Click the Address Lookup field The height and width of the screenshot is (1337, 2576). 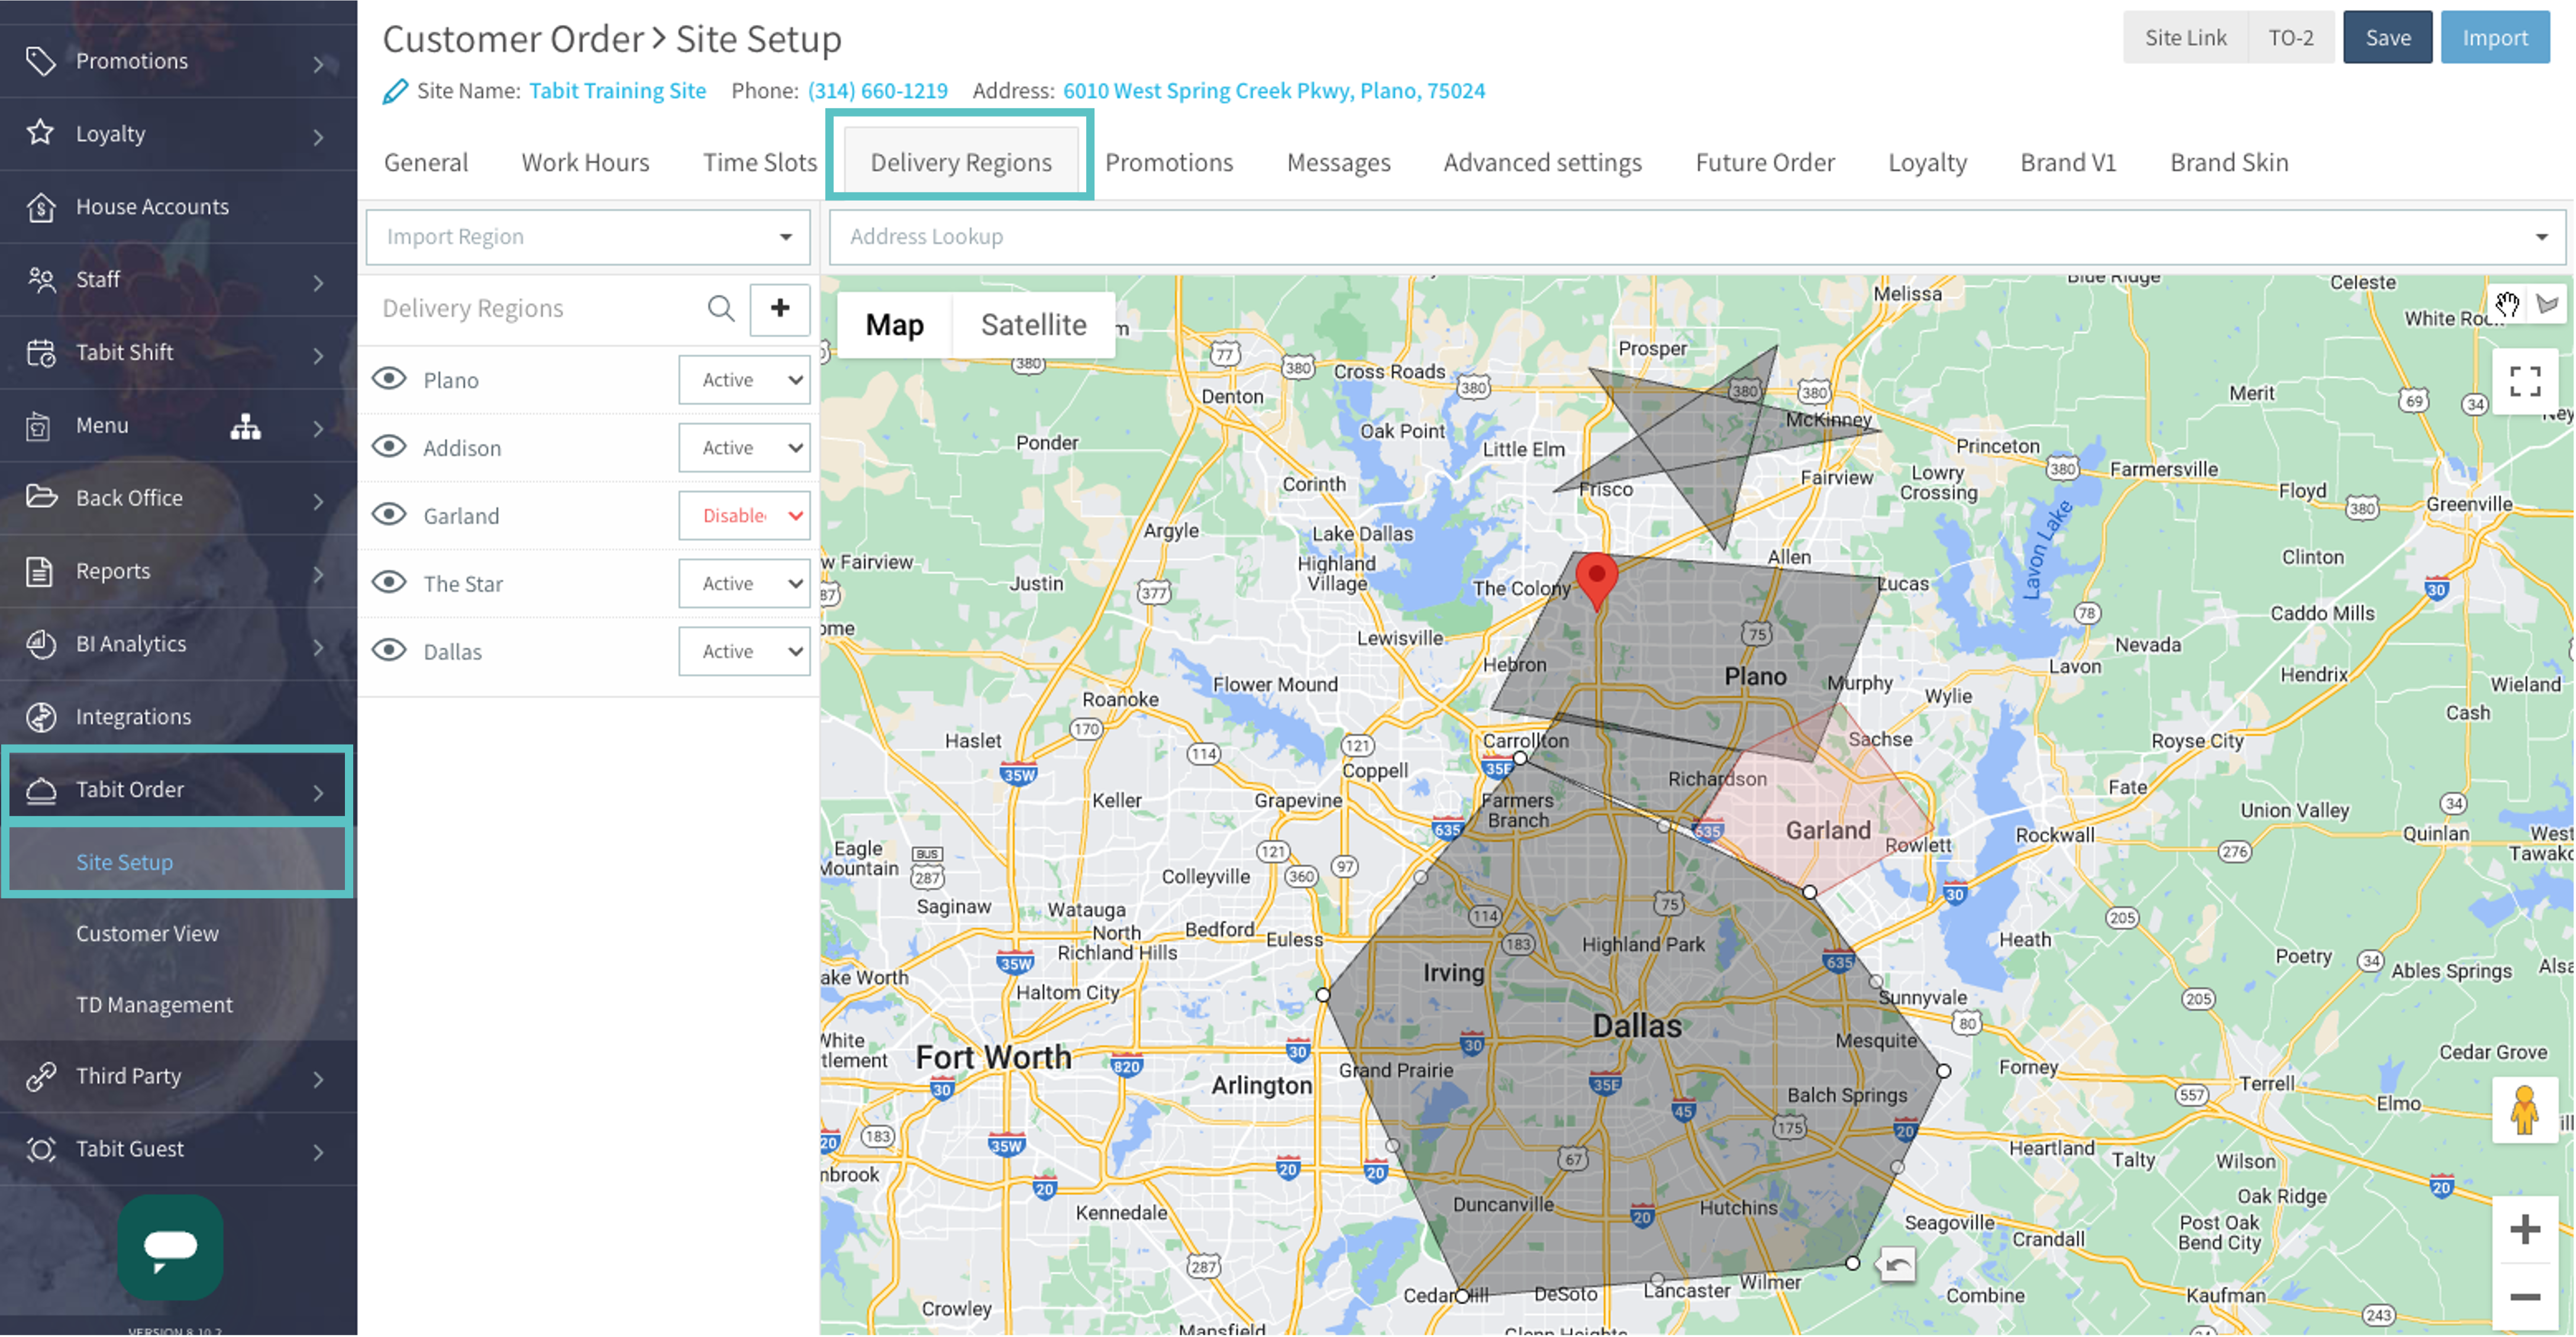pos(1680,237)
